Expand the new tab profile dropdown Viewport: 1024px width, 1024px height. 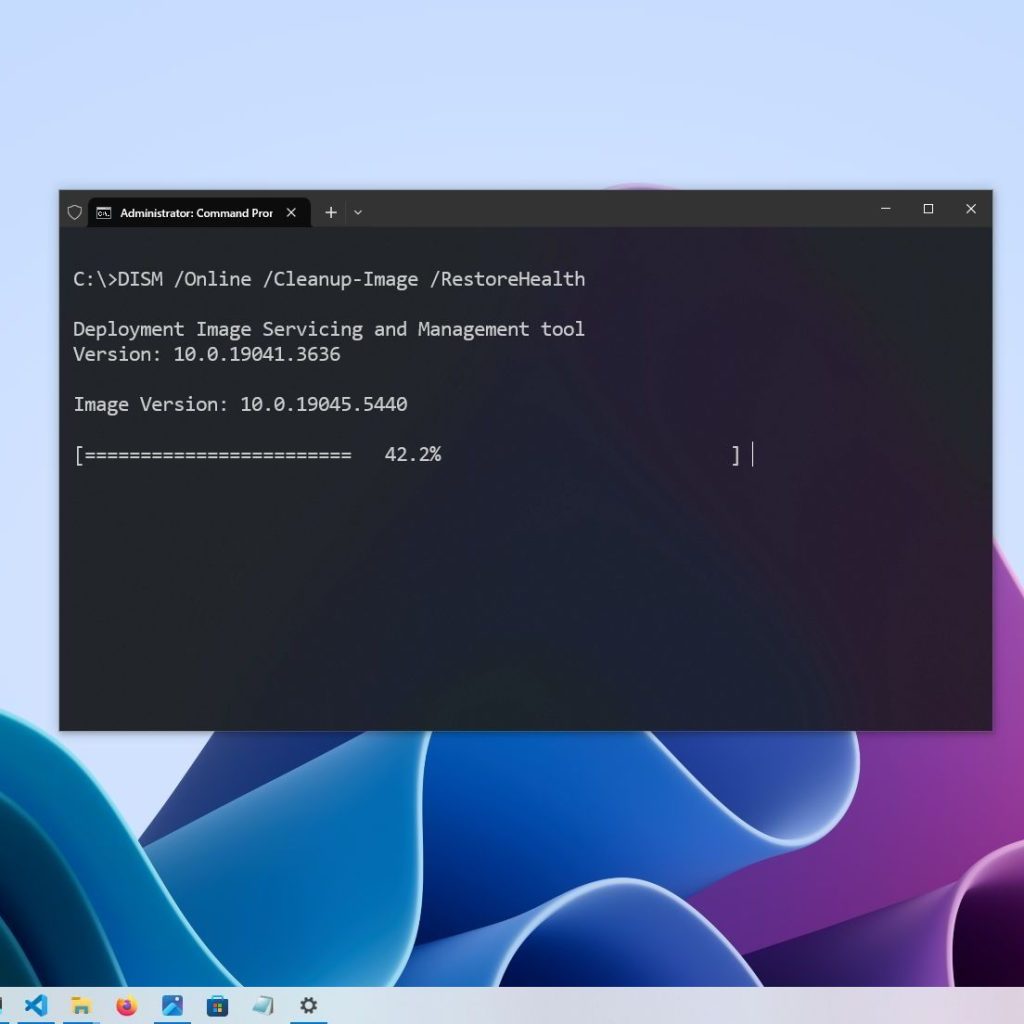pos(358,213)
